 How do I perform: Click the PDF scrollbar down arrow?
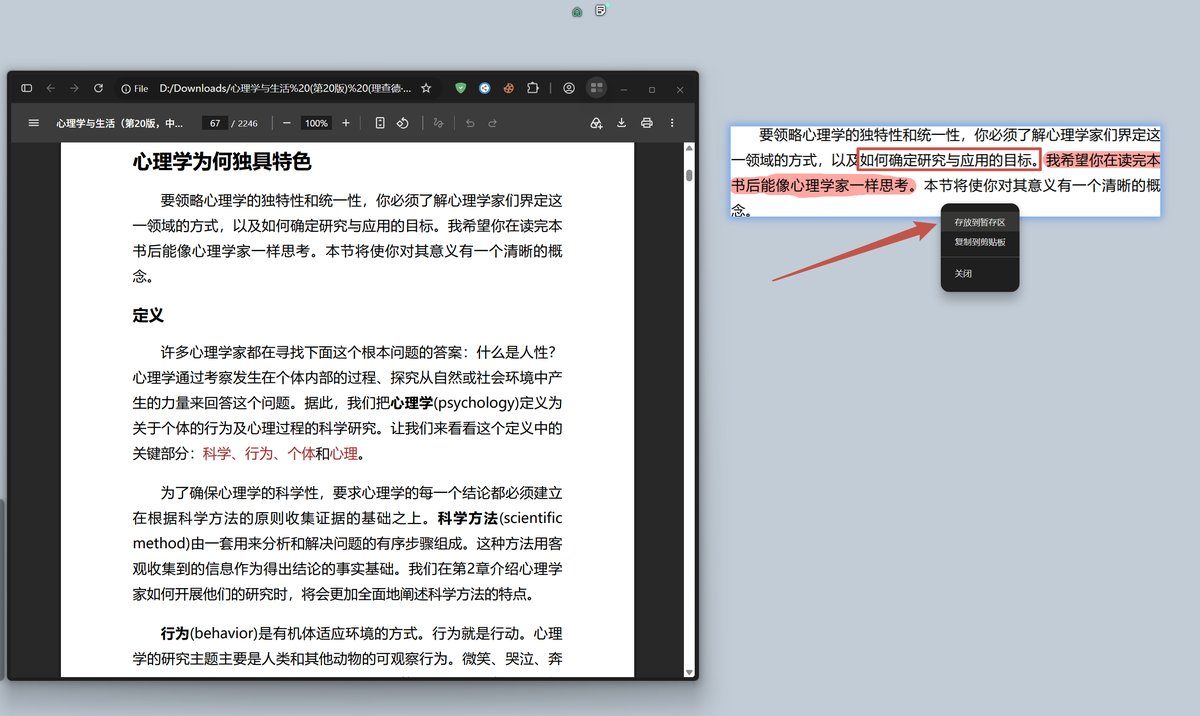click(689, 671)
